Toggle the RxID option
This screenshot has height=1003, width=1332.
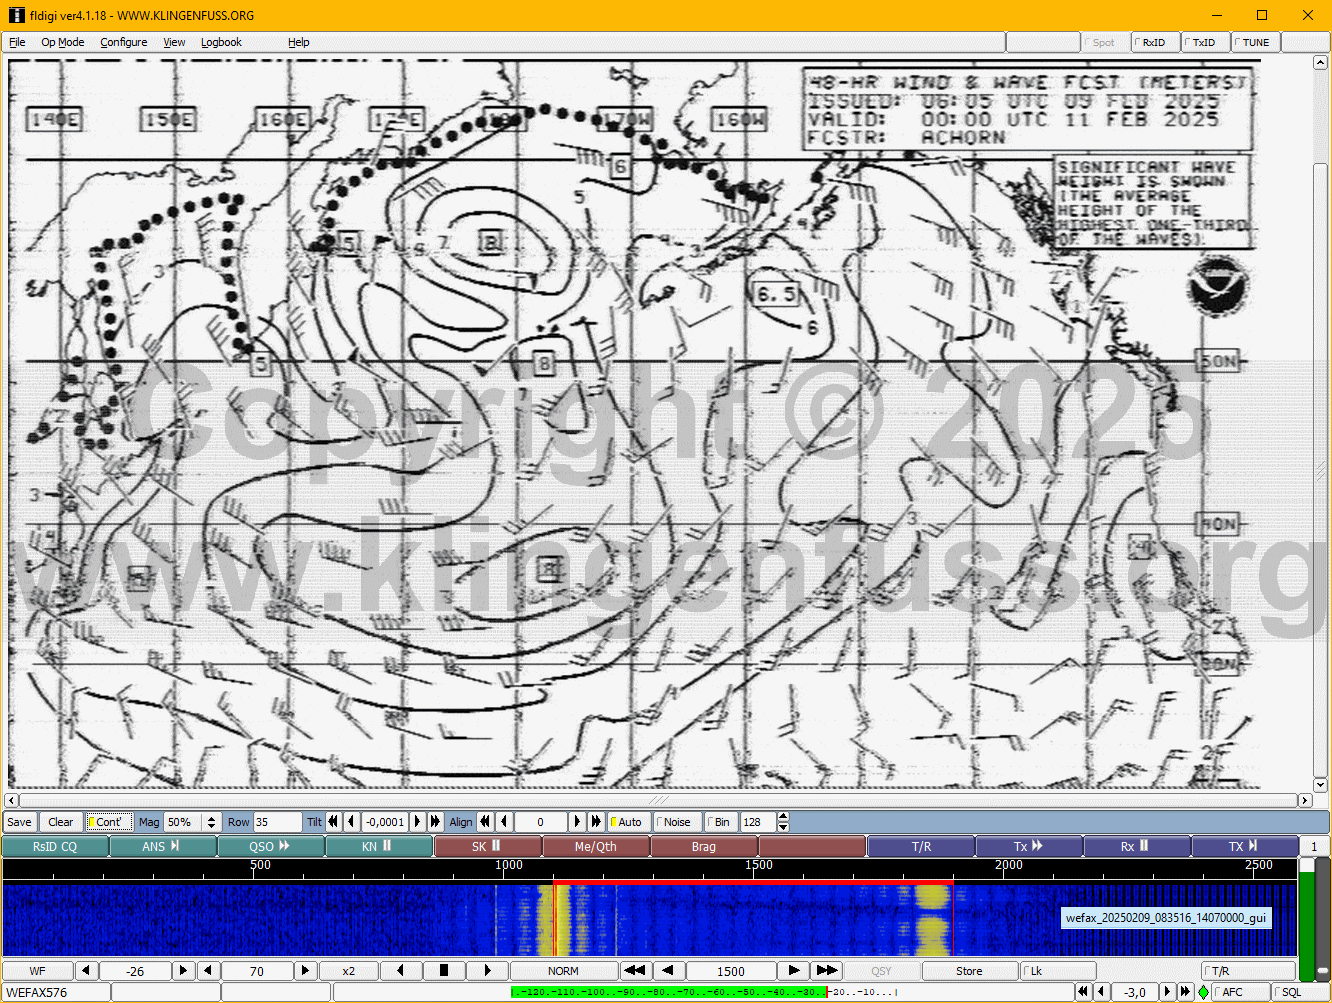point(1154,42)
